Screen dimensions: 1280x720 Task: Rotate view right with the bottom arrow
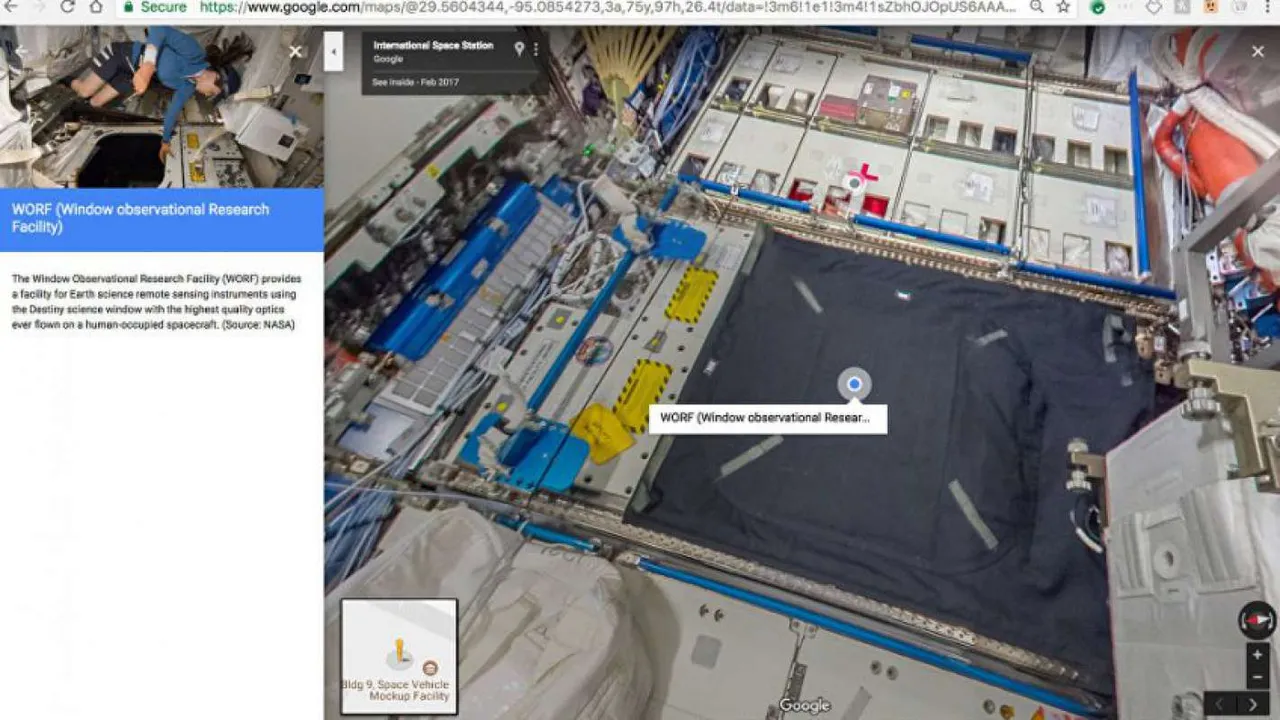pyautogui.click(x=1252, y=704)
